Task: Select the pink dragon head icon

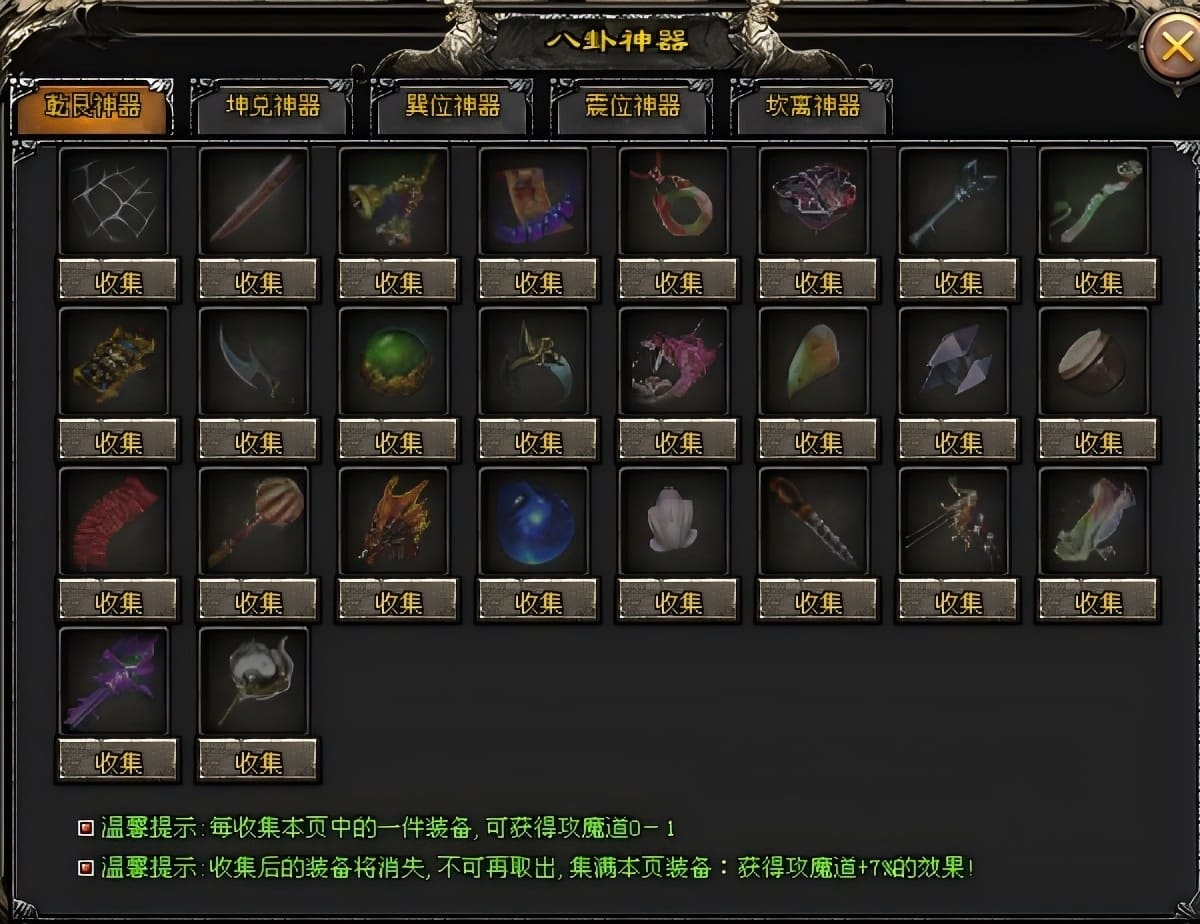Action: tap(674, 361)
